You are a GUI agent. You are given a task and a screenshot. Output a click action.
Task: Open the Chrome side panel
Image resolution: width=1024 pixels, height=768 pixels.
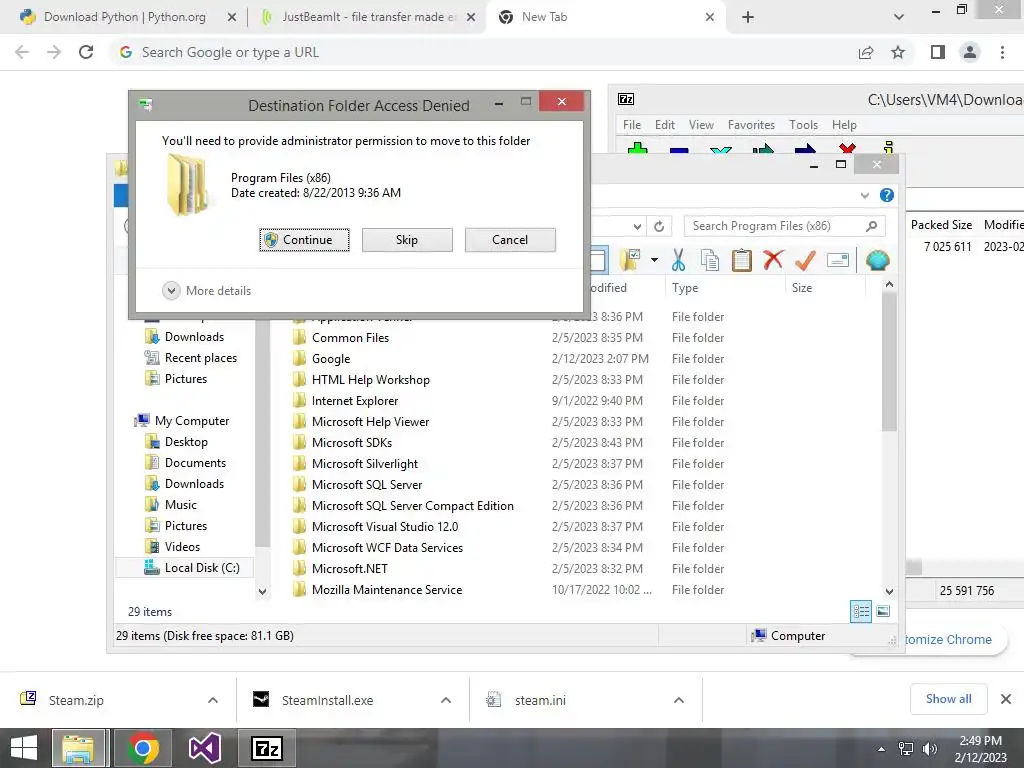(x=938, y=52)
